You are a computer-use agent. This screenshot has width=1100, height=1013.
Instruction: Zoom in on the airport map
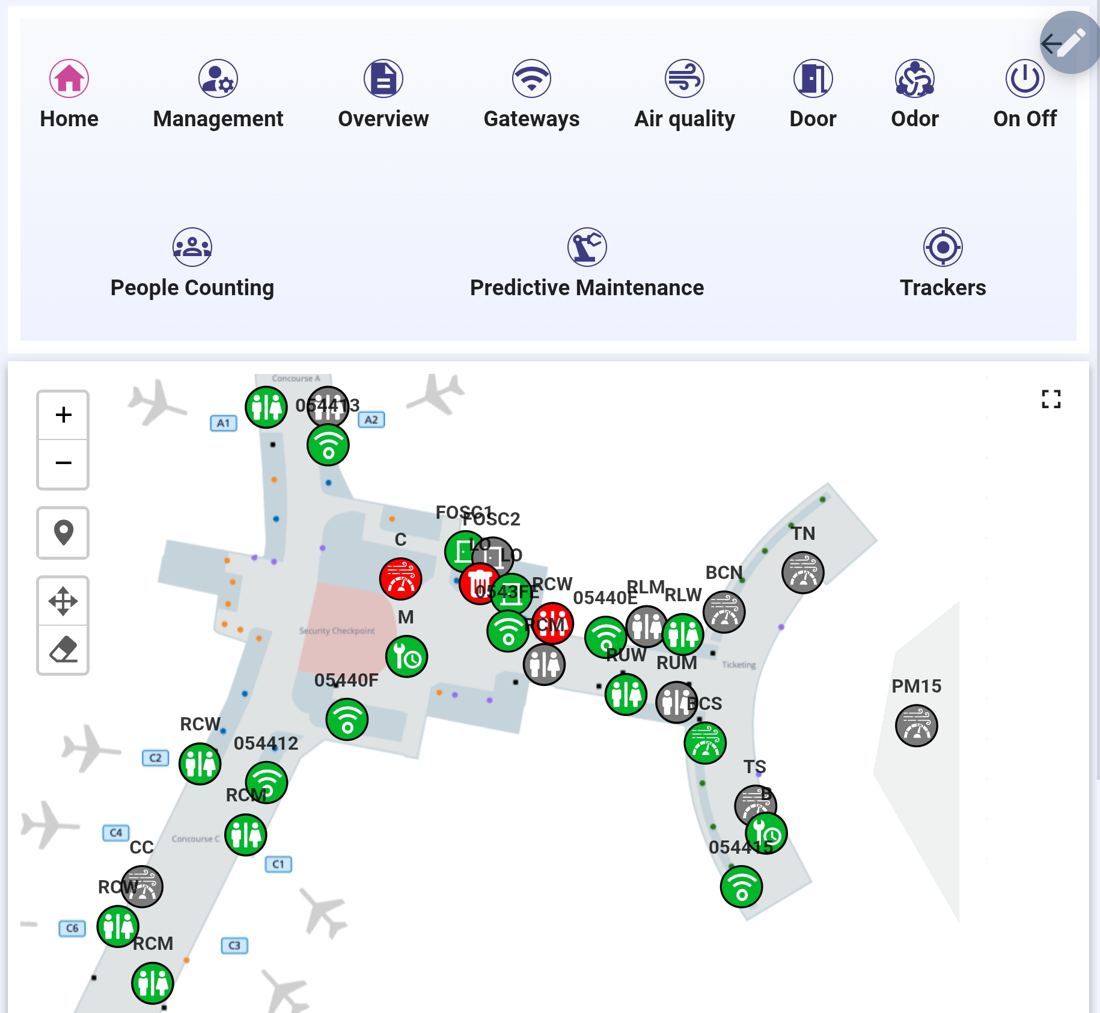(x=63, y=415)
